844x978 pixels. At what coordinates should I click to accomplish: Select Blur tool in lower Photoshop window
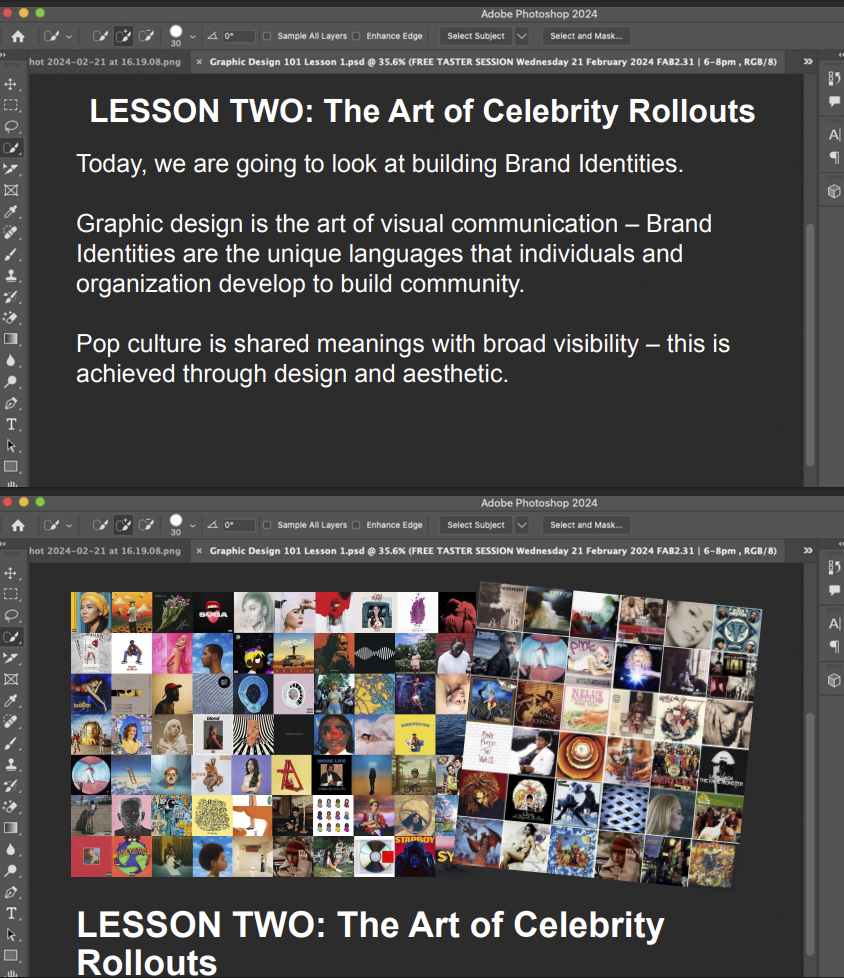coord(11,849)
